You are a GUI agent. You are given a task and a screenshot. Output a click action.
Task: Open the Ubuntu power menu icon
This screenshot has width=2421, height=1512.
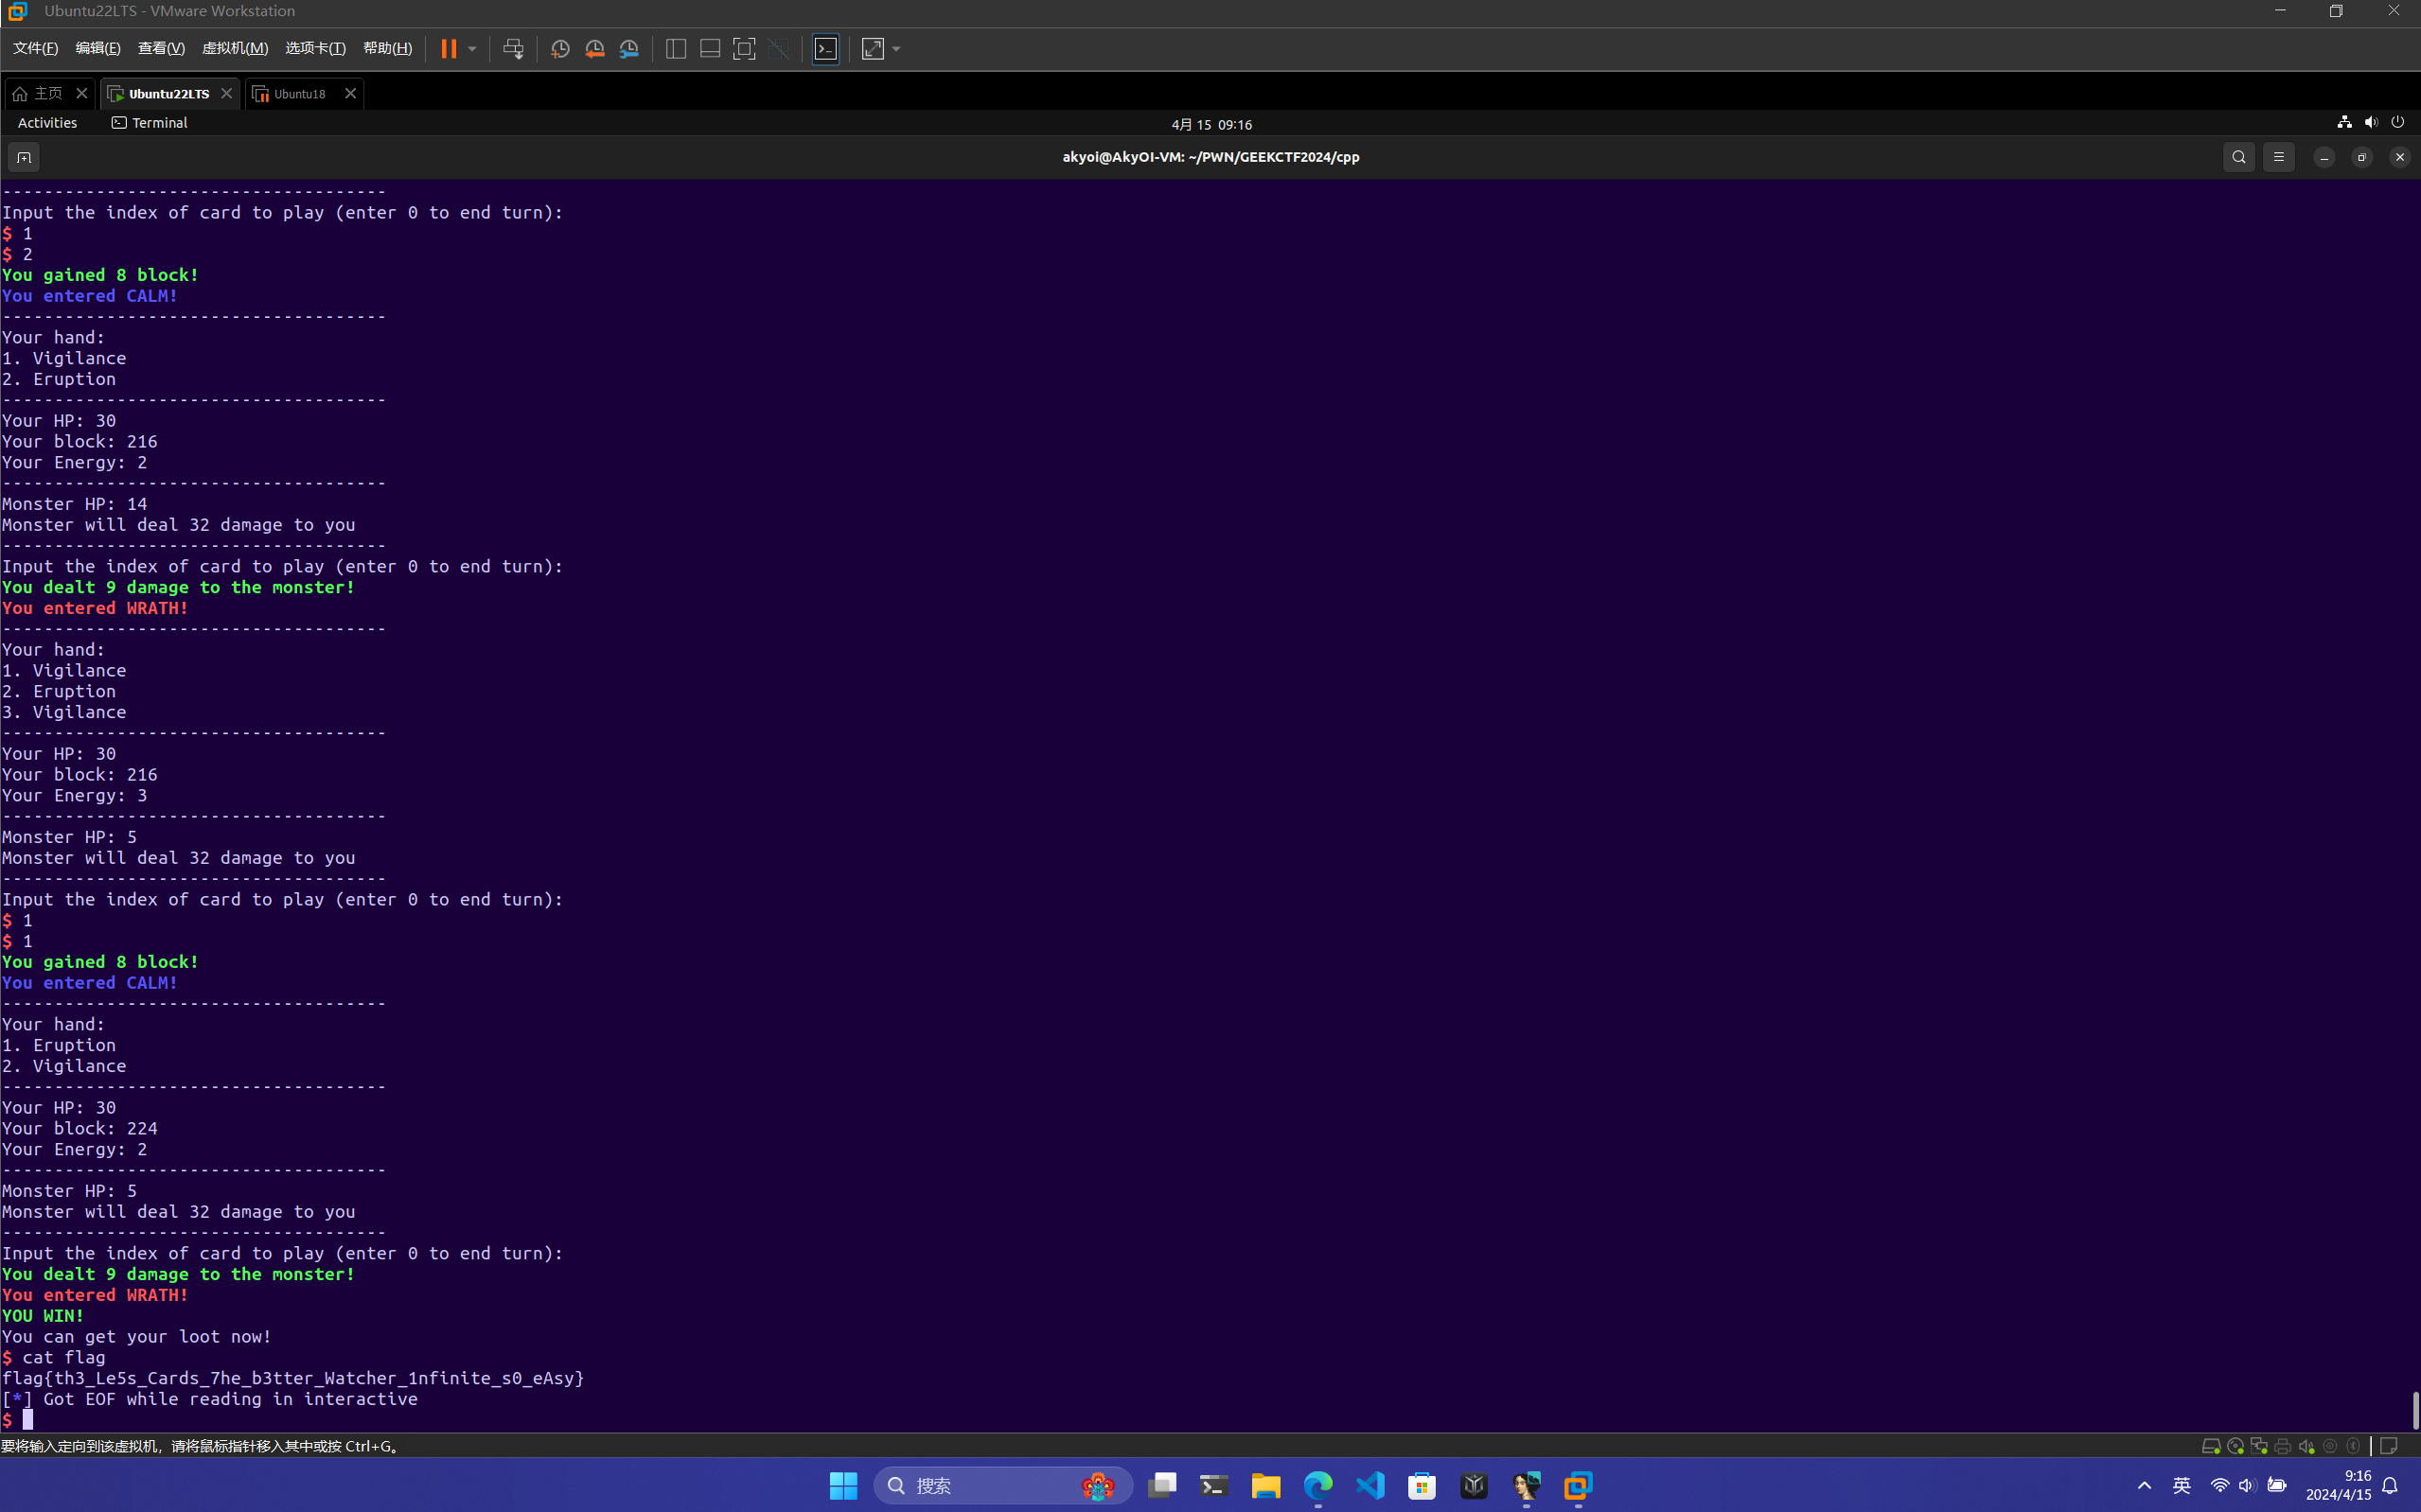(x=2398, y=122)
